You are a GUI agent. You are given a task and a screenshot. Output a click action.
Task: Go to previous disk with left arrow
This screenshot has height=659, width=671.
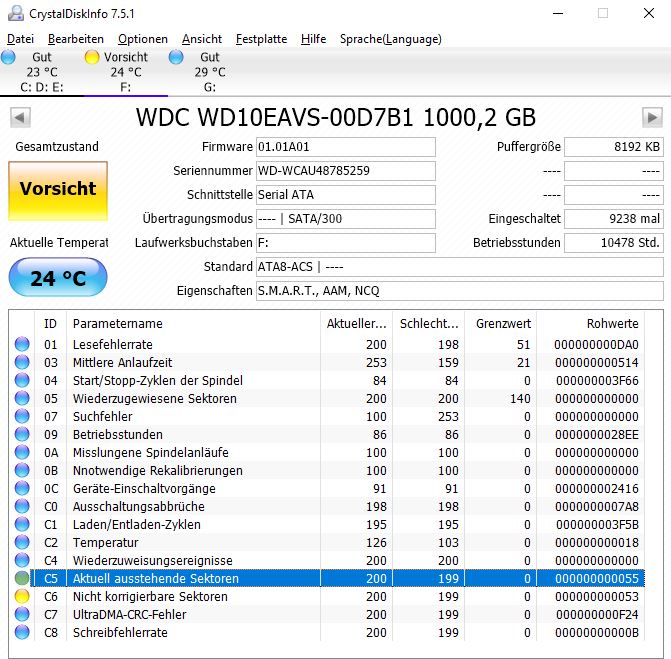[x=20, y=117]
